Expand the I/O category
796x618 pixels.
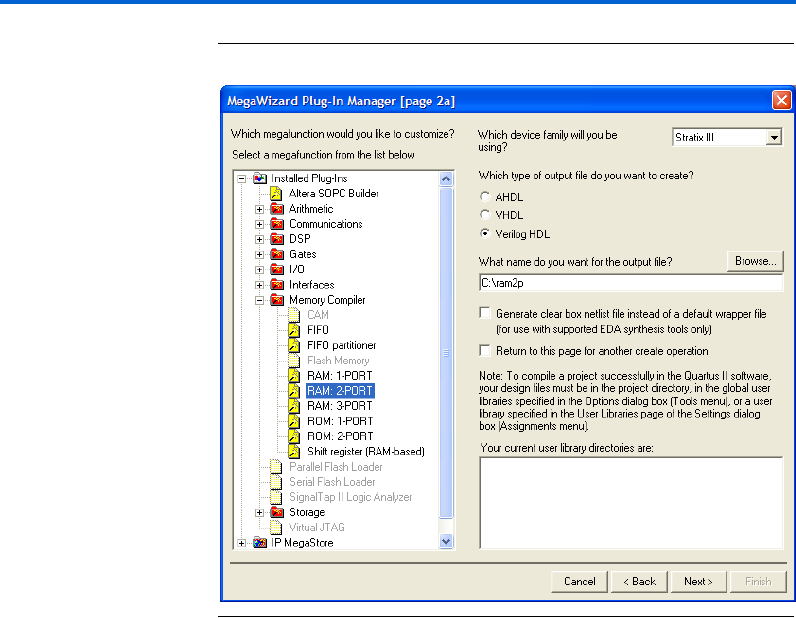(x=259, y=270)
